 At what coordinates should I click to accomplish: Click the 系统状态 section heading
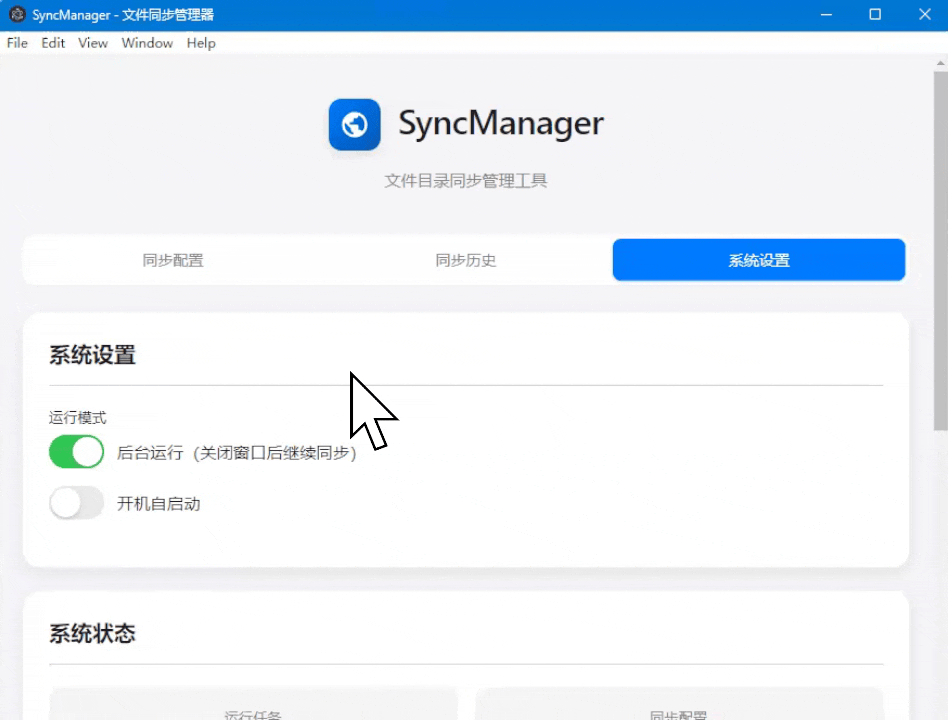92,633
